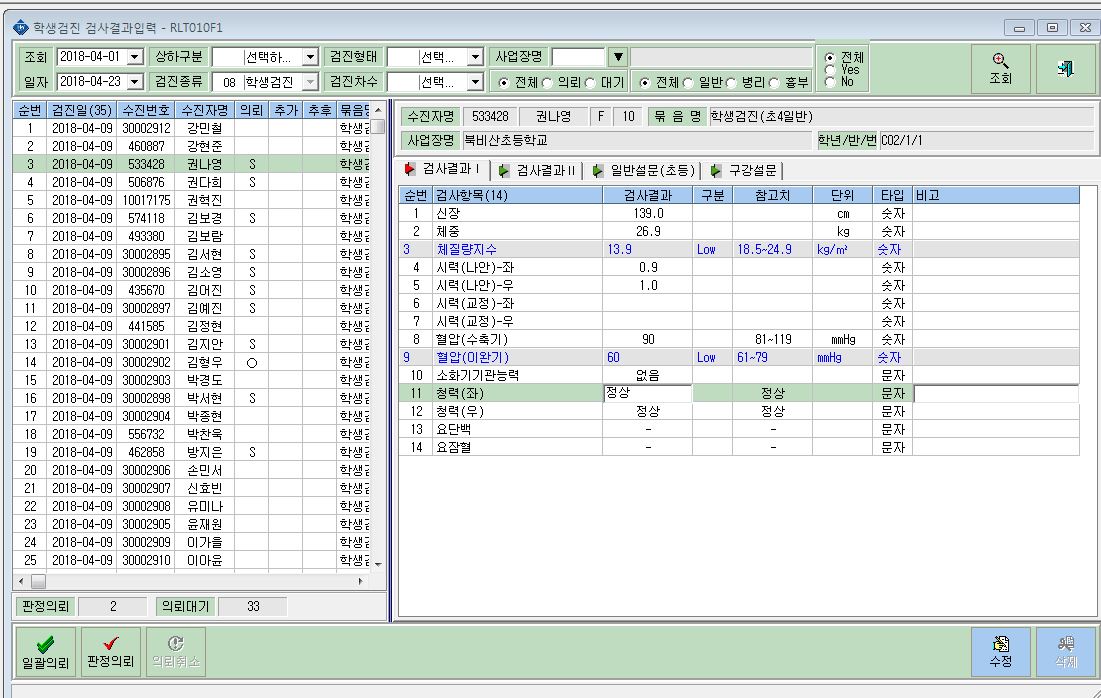Click the 일괄의뢰 green checkmark icon
This screenshot has width=1101, height=698.
[46, 644]
